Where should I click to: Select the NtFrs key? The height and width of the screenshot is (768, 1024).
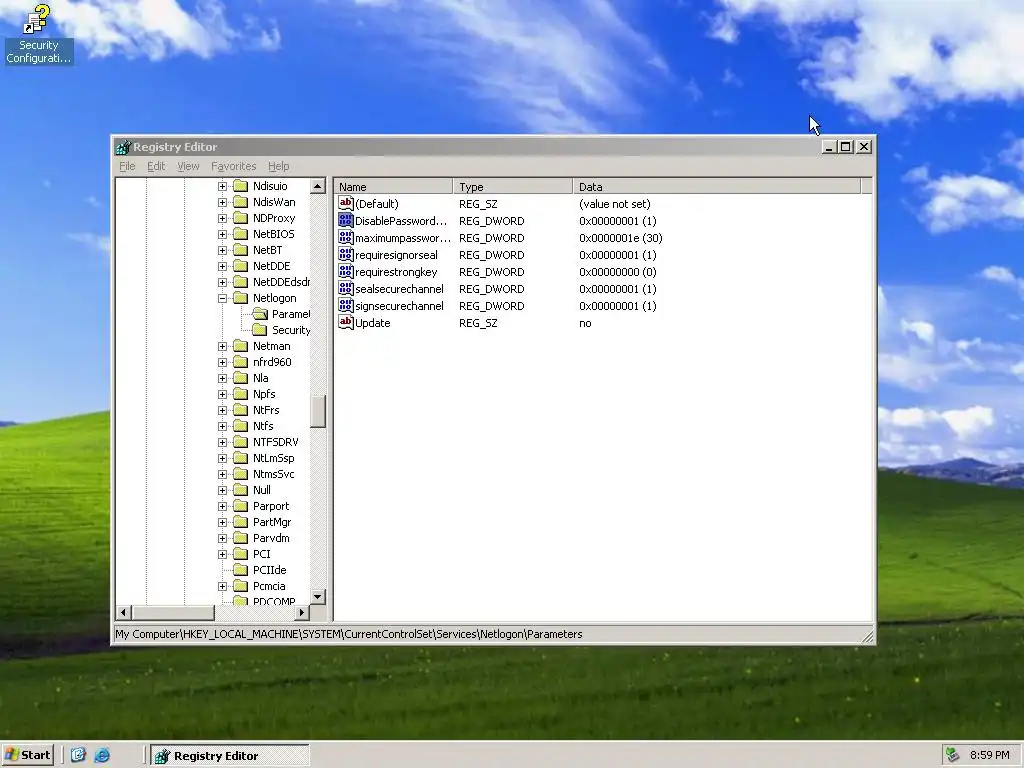click(266, 410)
